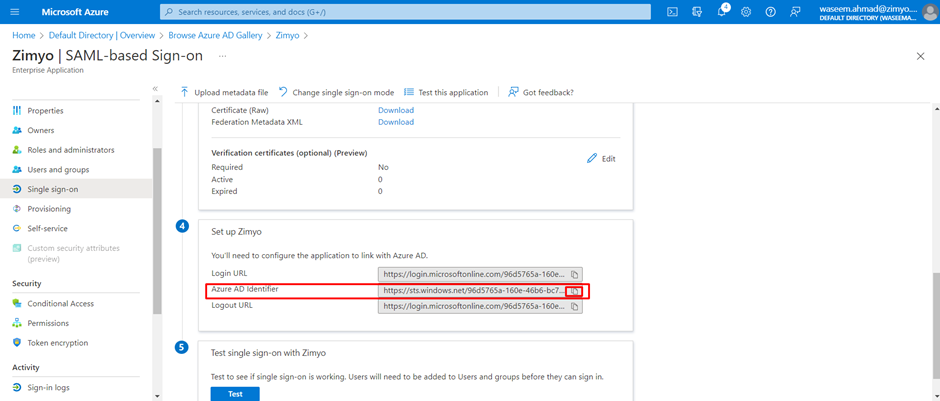Click Got feedback? in toolbar

tap(541, 92)
